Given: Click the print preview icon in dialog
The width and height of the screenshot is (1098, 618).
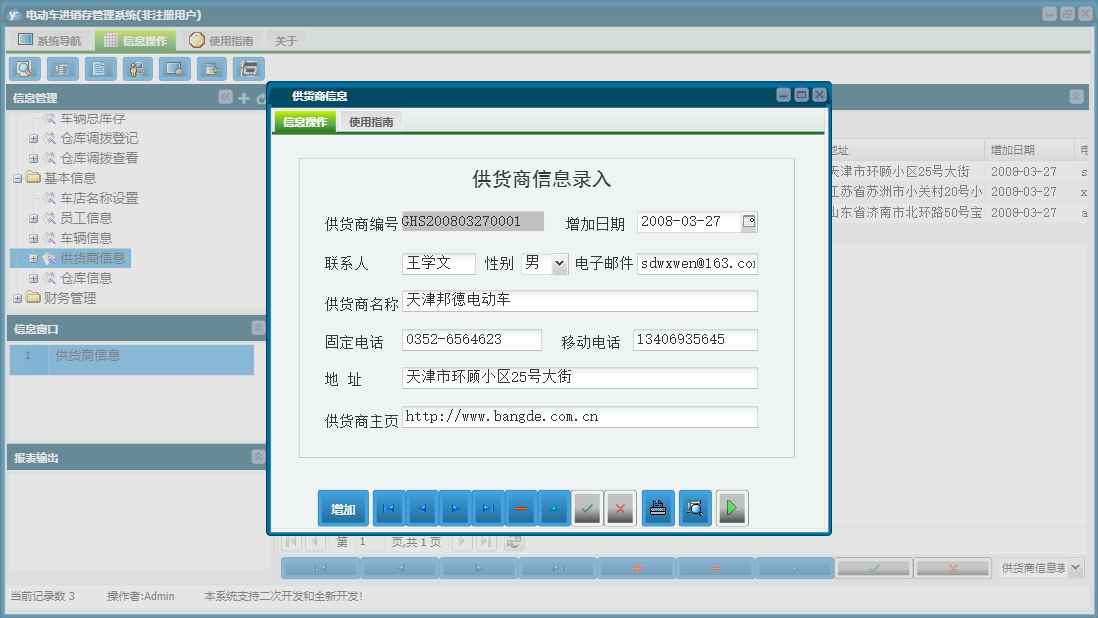Looking at the screenshot, I should [x=695, y=508].
